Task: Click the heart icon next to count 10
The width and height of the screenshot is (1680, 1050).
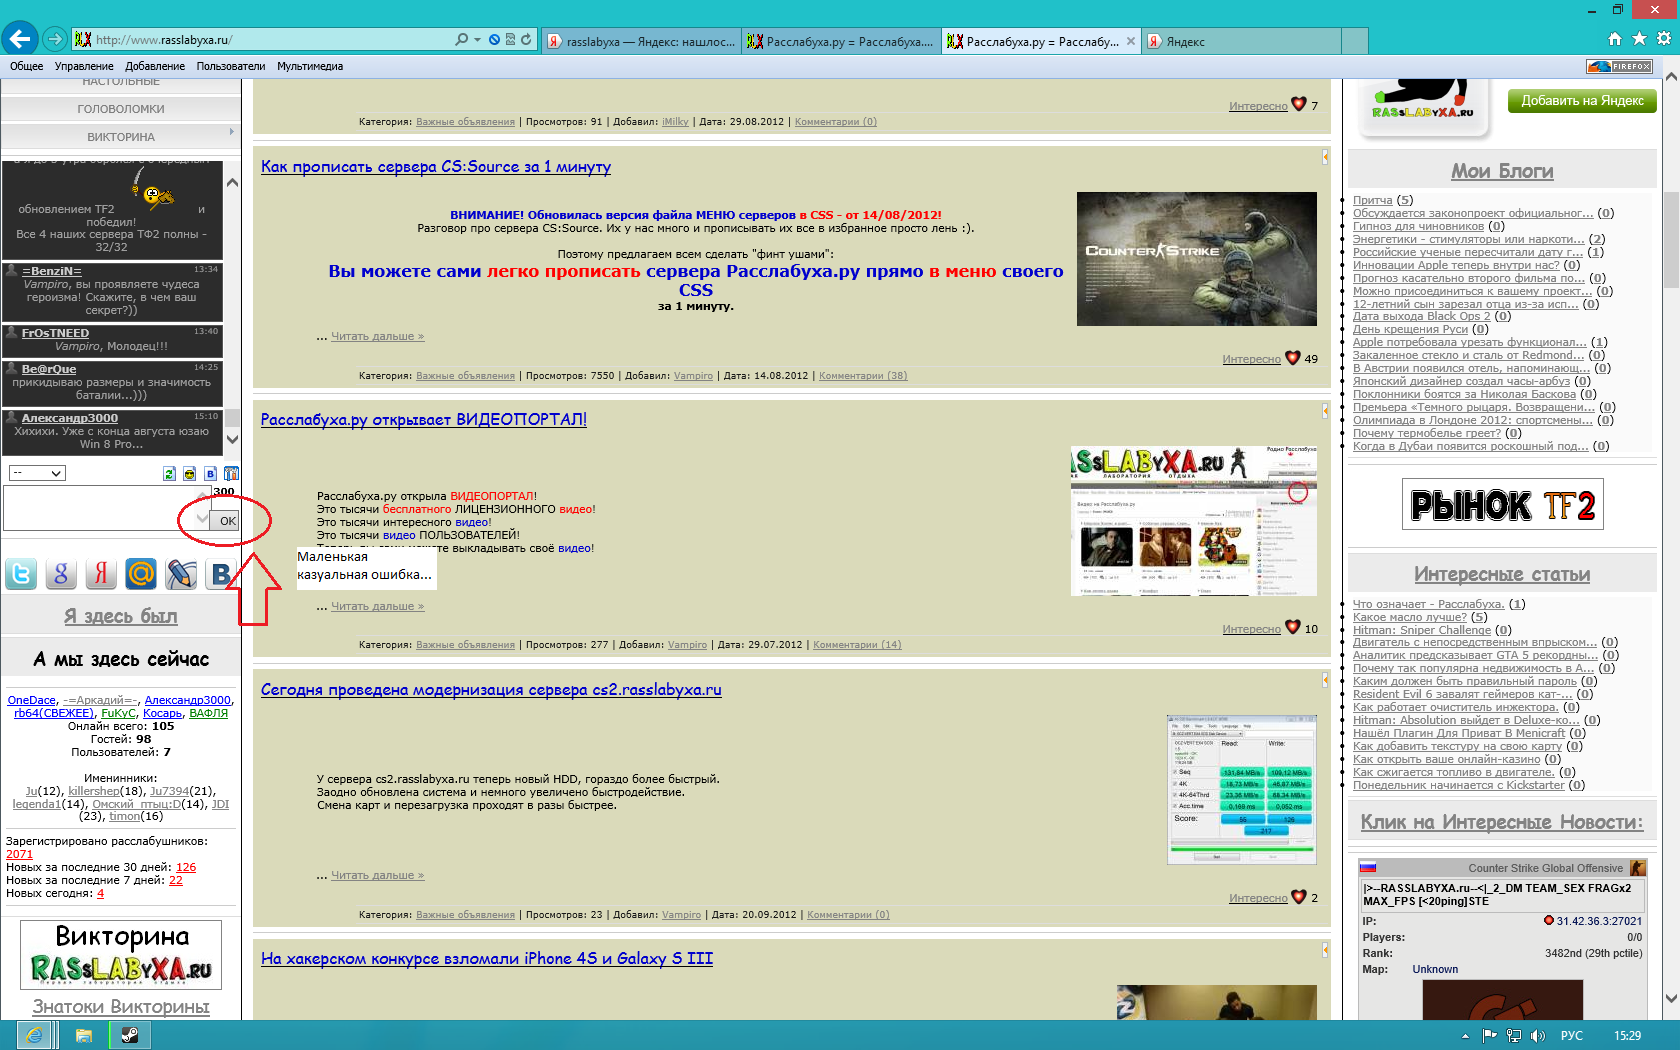Action: (1293, 627)
